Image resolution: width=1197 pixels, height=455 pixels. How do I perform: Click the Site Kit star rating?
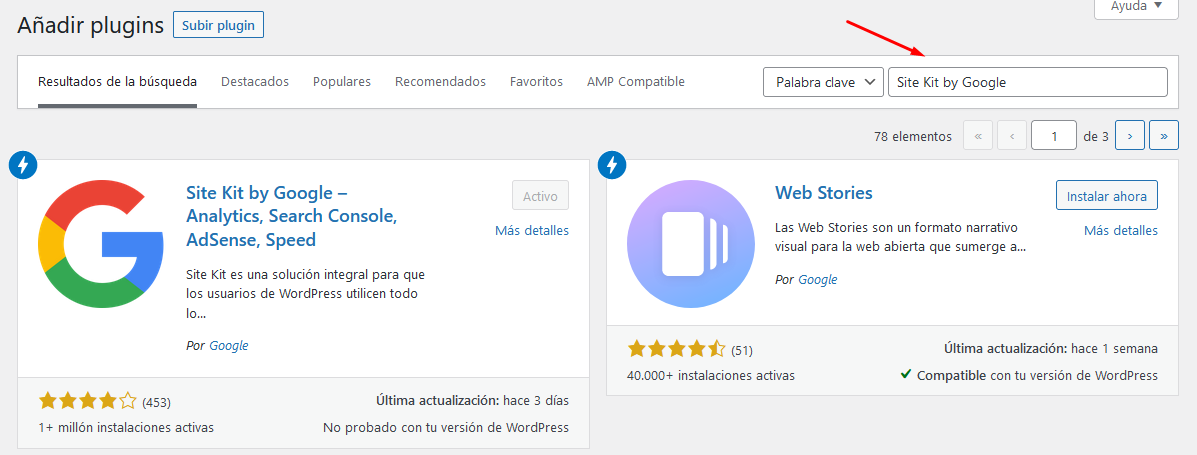click(x=88, y=402)
